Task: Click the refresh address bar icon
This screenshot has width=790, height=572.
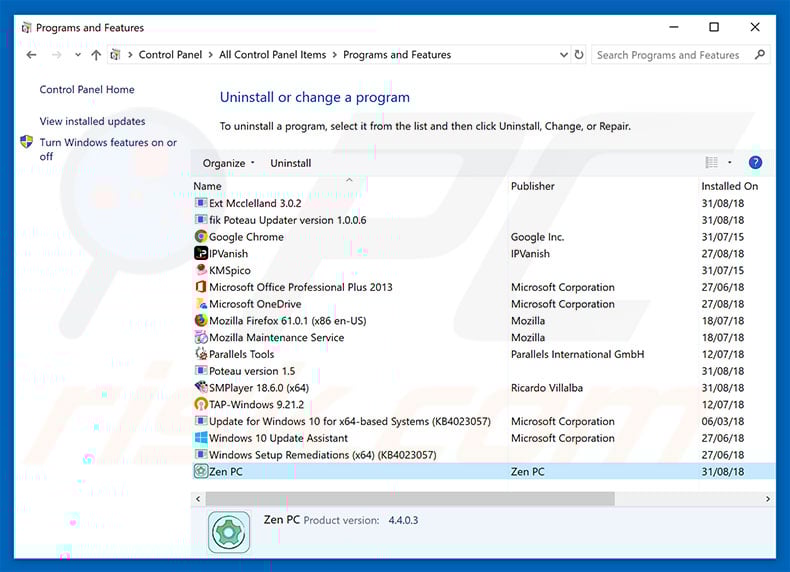Action: 579,54
